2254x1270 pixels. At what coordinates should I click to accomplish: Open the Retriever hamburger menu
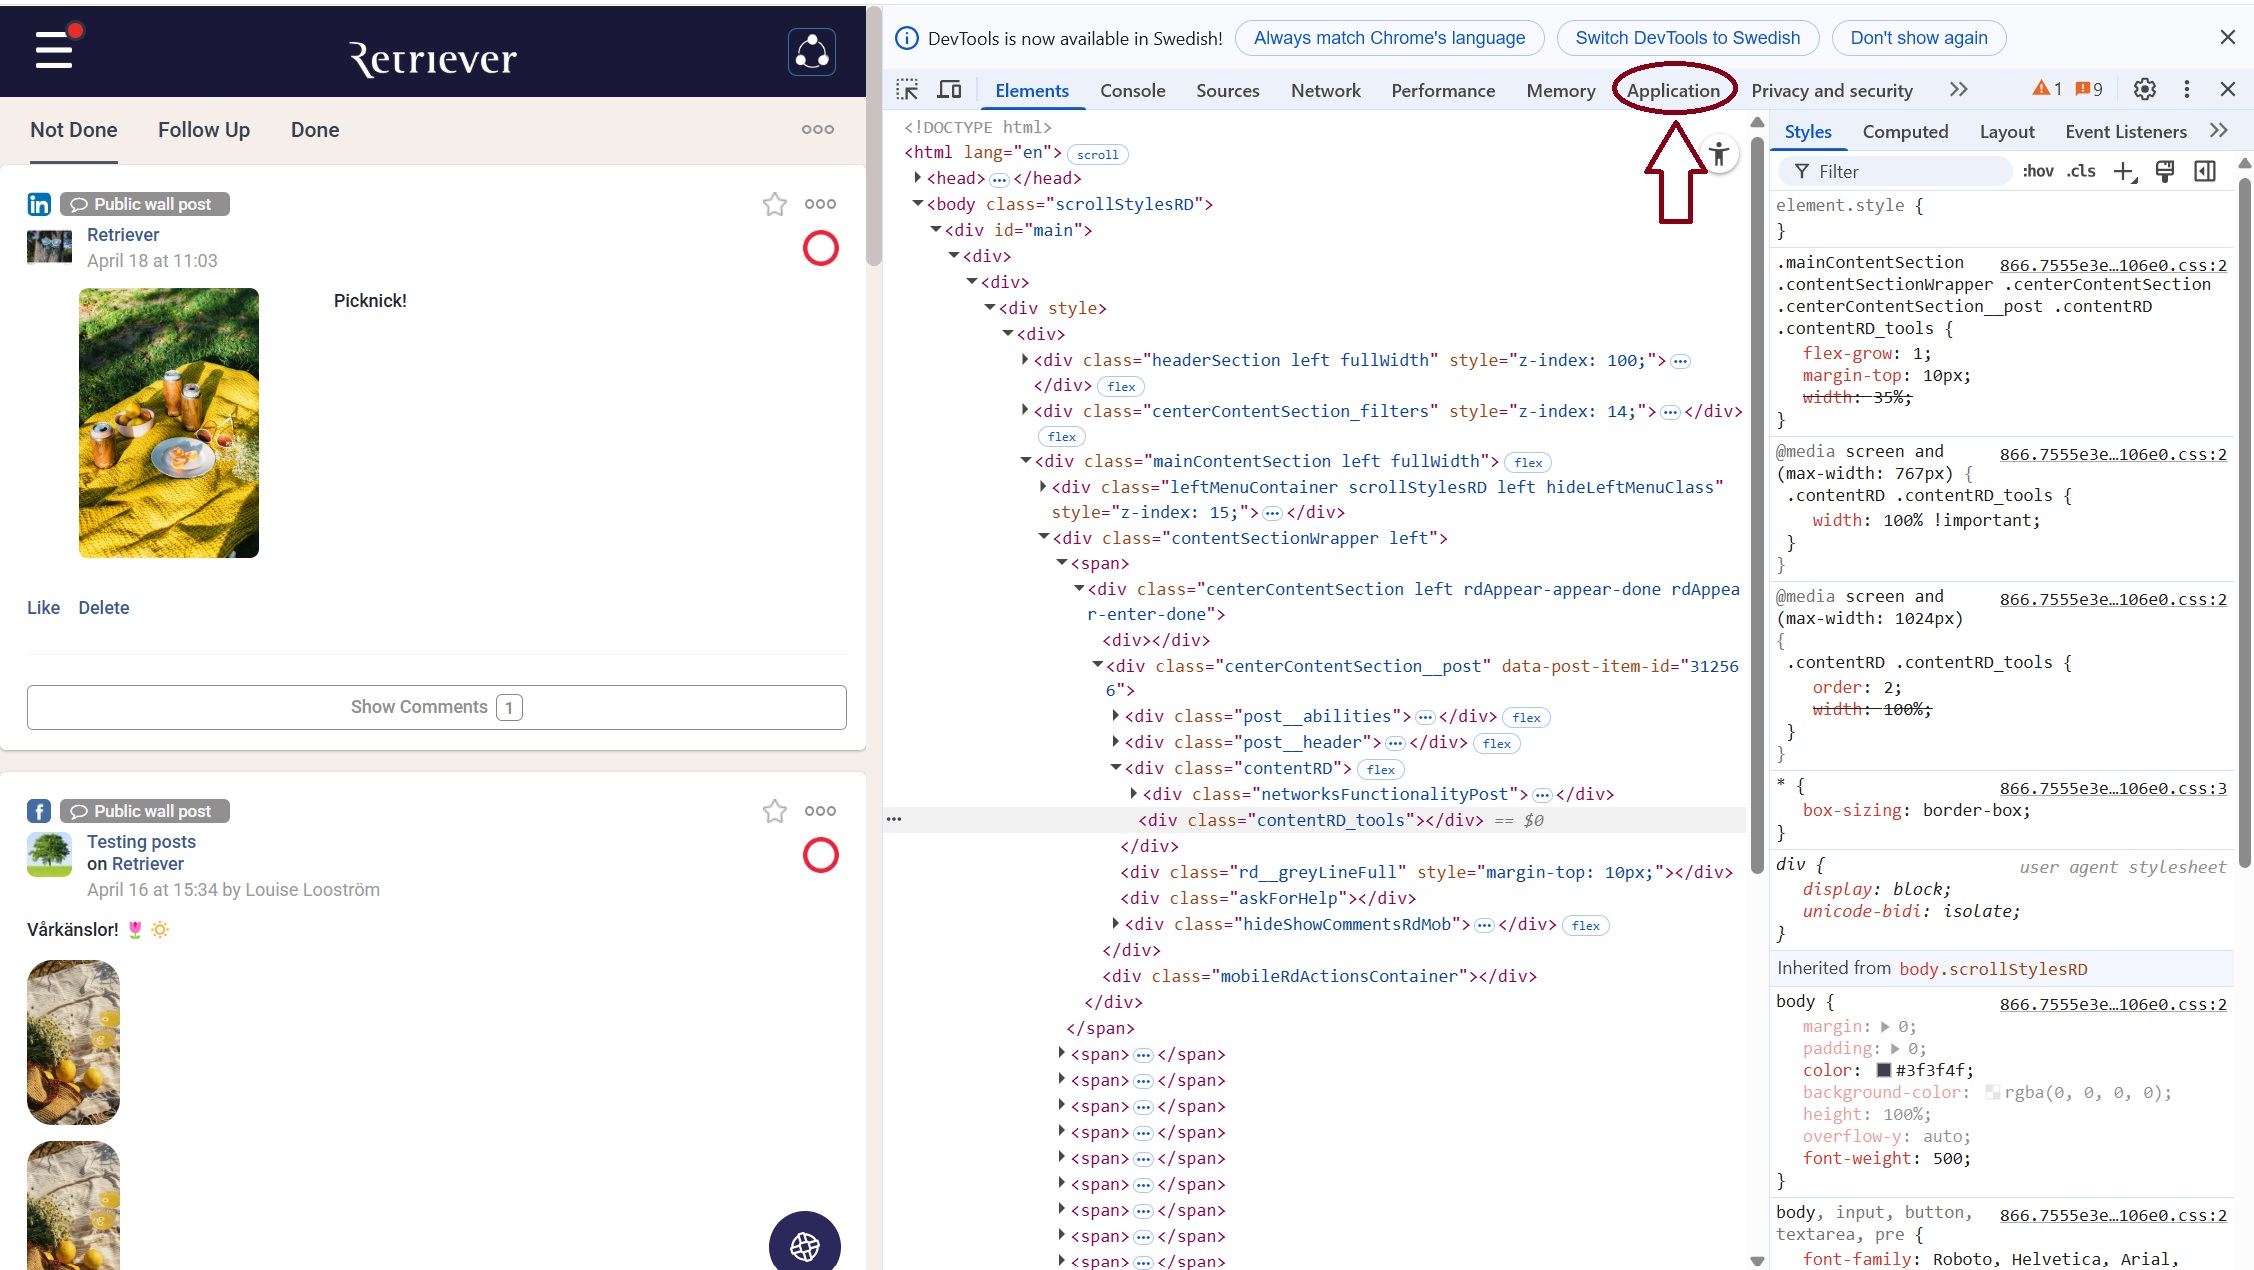coord(54,49)
